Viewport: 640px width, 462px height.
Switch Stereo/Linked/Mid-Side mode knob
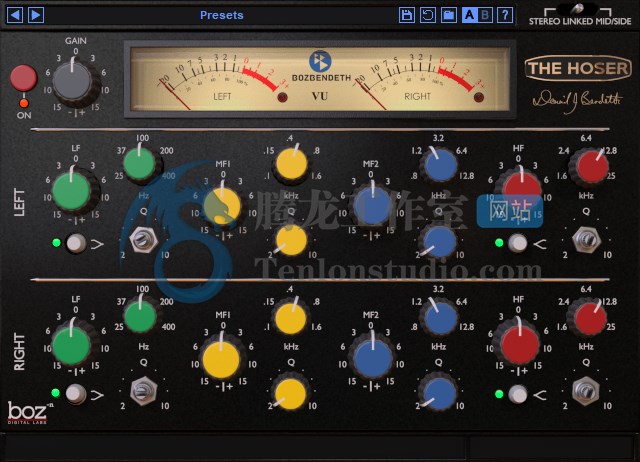click(x=578, y=8)
